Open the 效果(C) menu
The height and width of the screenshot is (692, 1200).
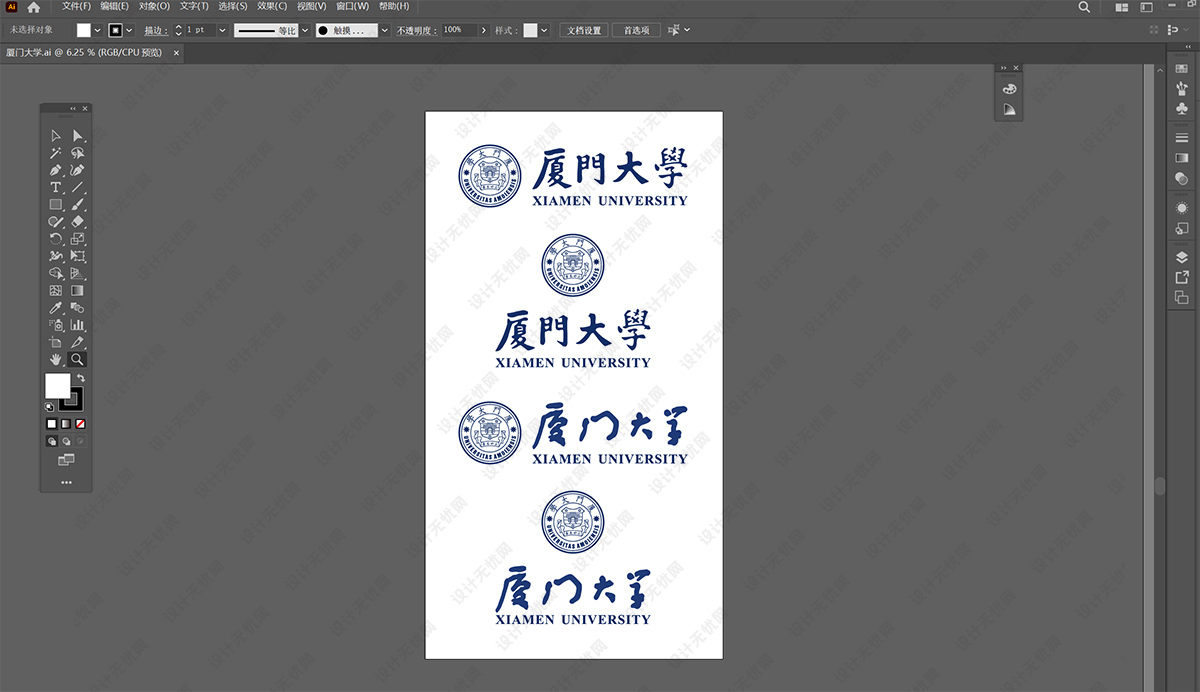click(272, 6)
